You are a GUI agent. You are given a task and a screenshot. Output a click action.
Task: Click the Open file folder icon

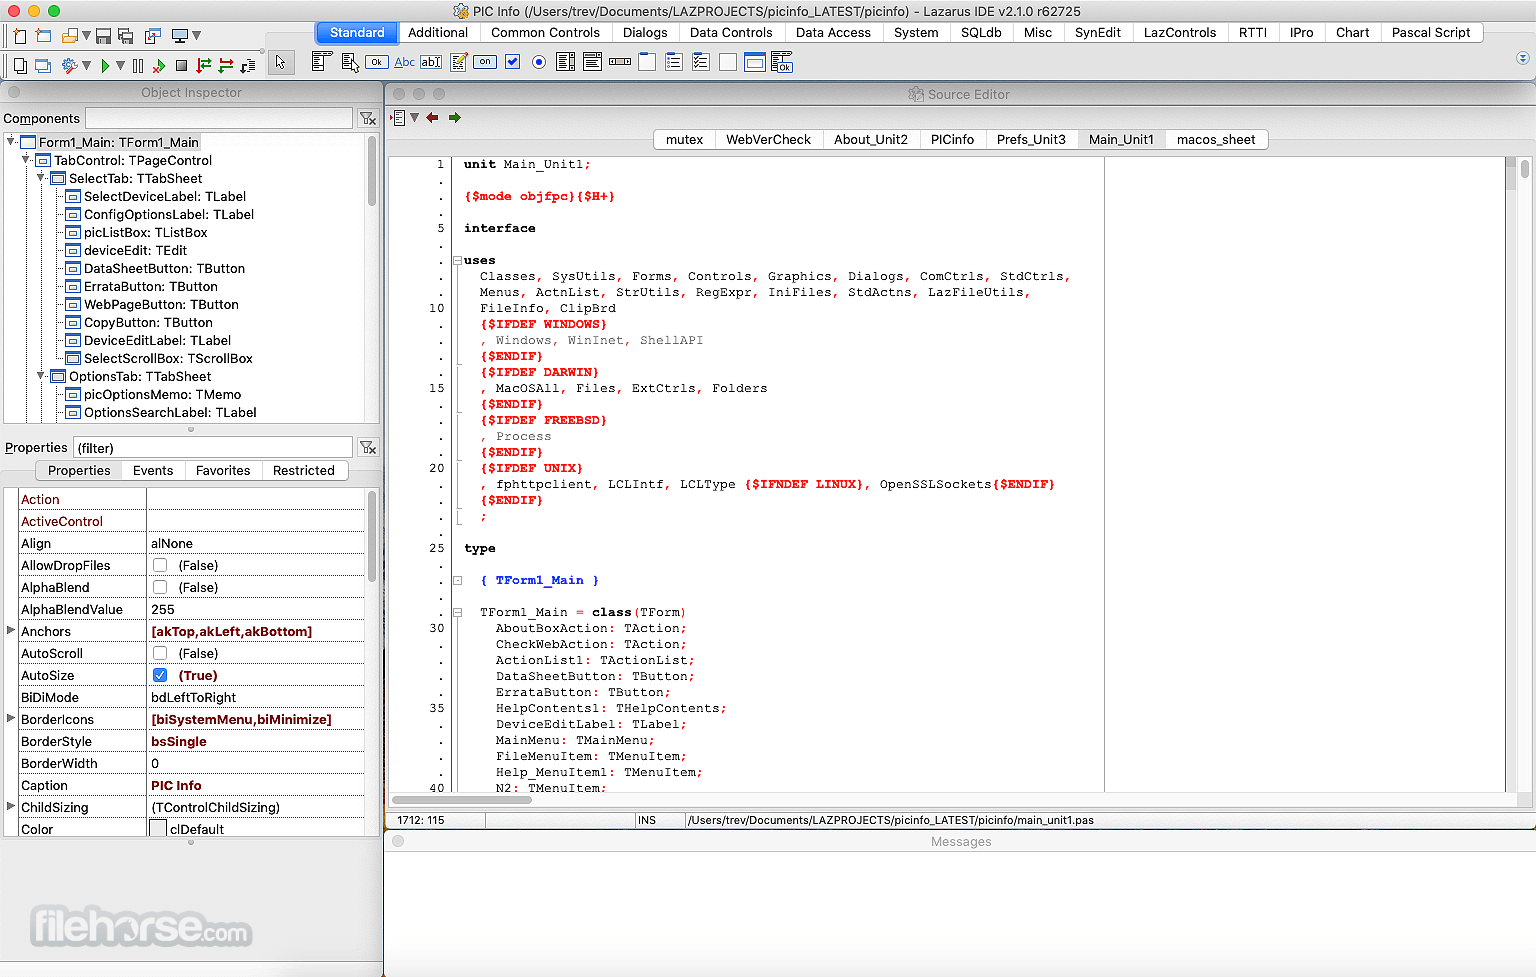point(70,36)
